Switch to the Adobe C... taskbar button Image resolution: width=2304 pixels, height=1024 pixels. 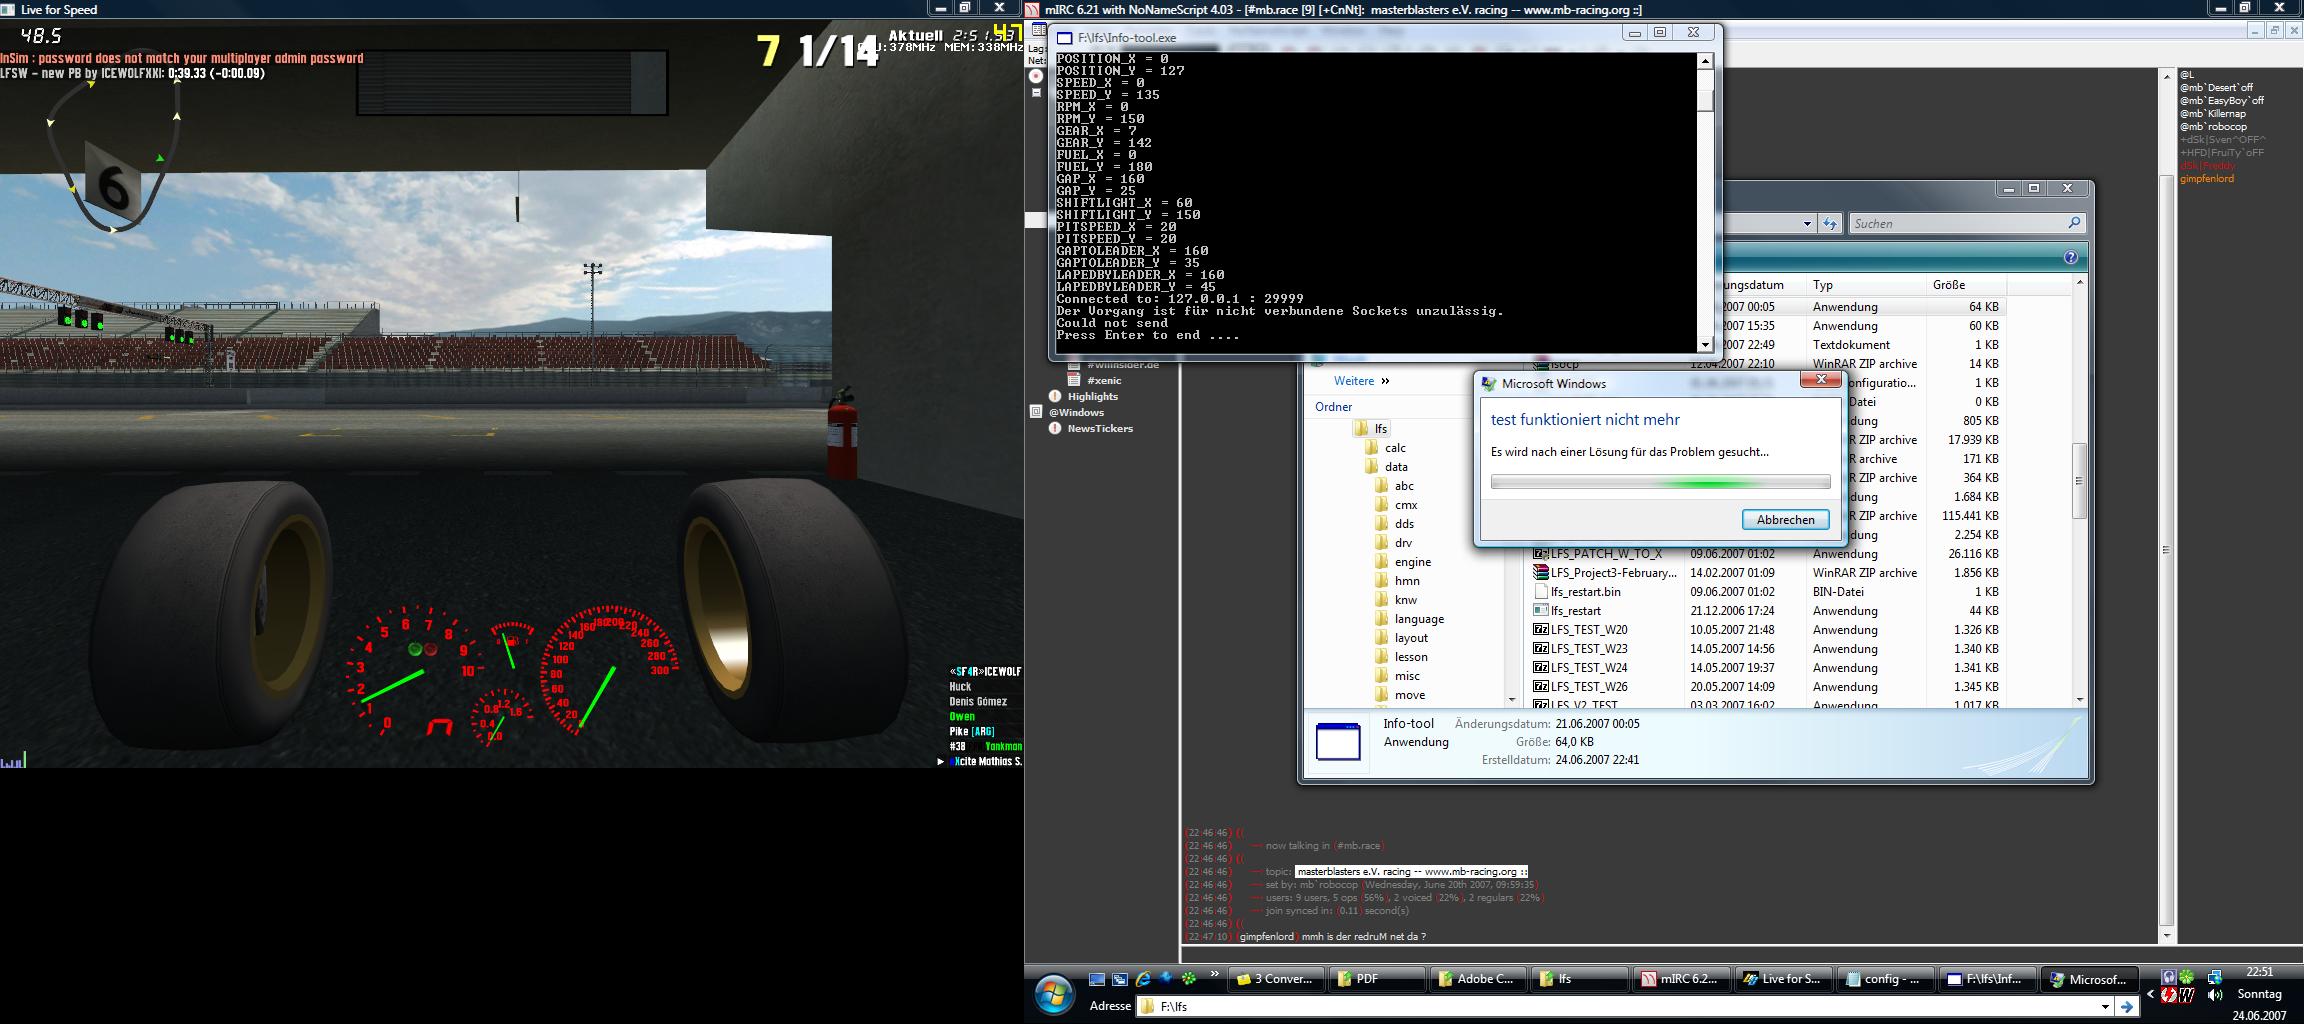pos(1480,979)
